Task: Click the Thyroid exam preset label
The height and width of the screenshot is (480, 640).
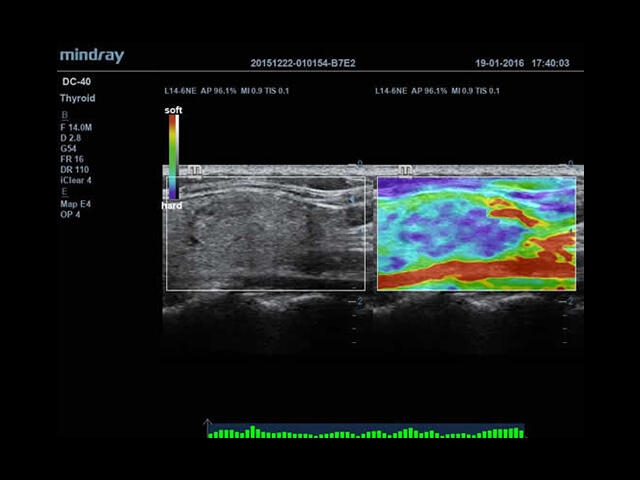Action: (78, 99)
